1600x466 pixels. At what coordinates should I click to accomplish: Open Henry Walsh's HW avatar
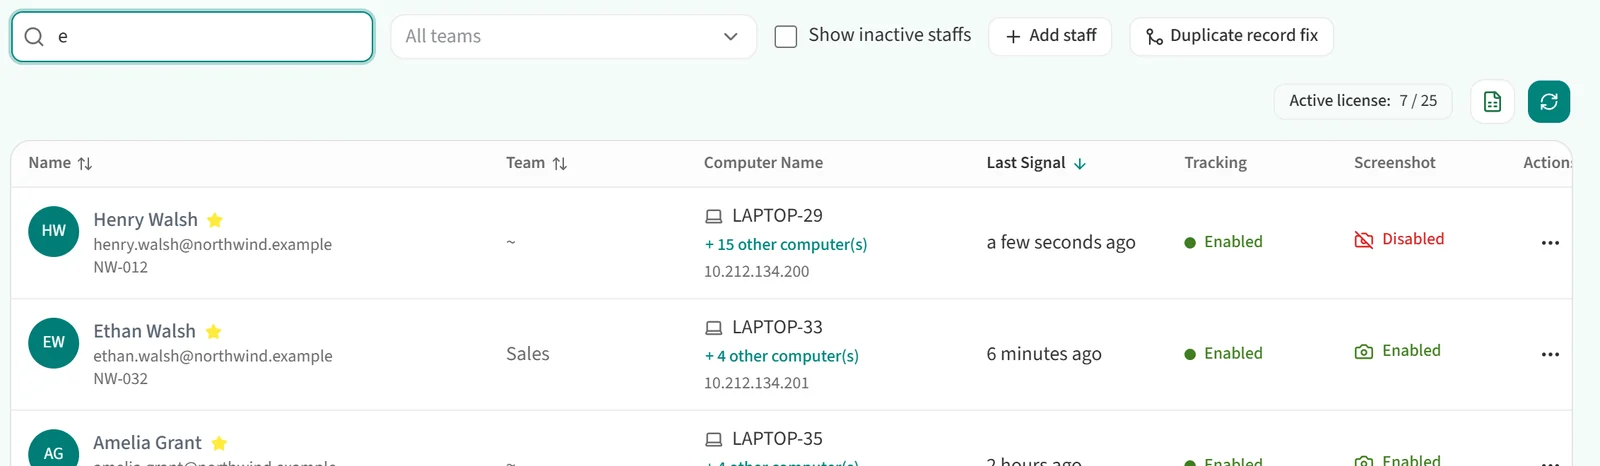click(x=54, y=231)
